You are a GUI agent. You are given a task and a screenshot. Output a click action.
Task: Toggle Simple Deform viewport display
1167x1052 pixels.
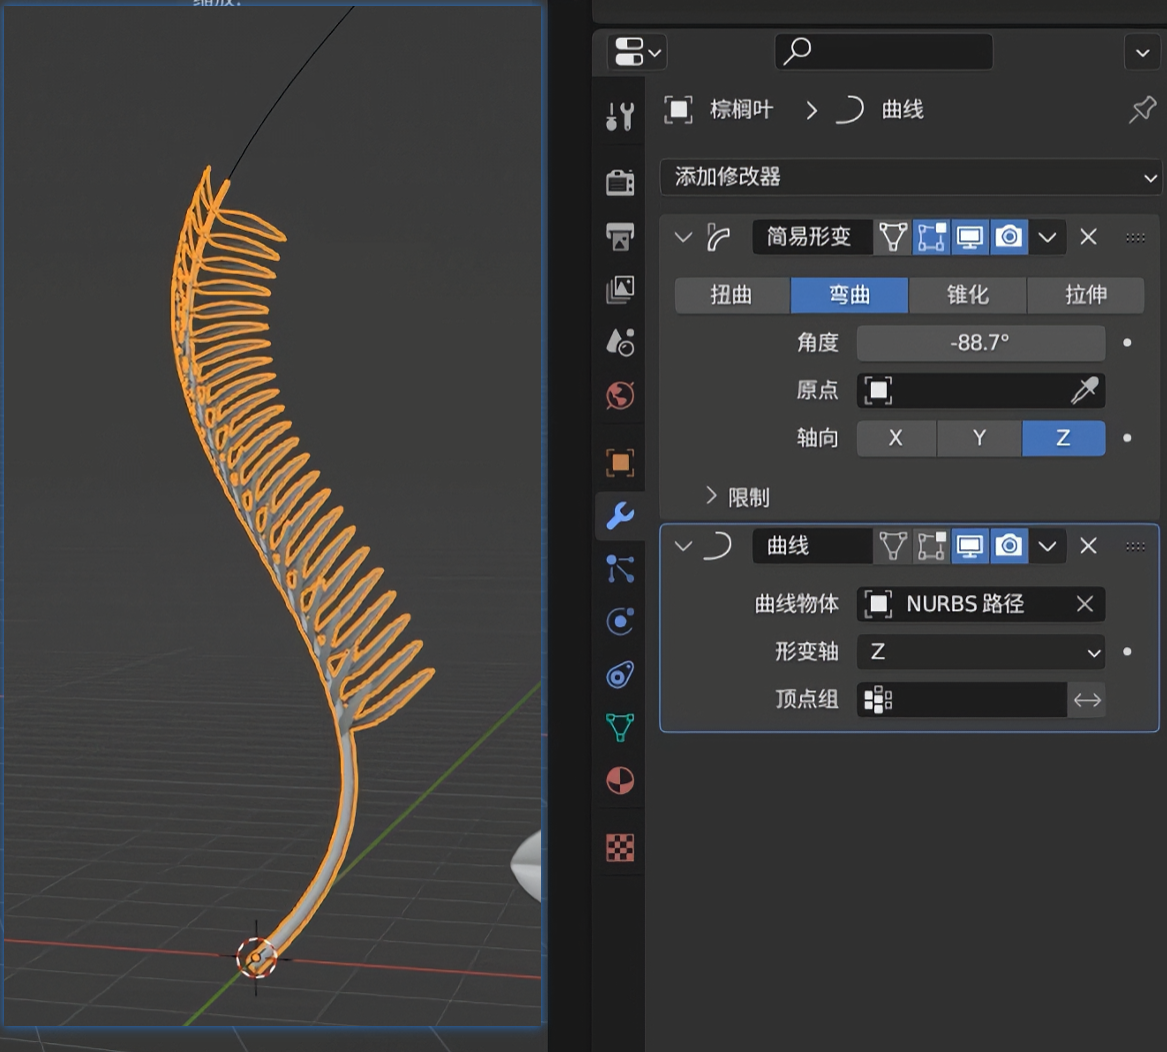(969, 237)
